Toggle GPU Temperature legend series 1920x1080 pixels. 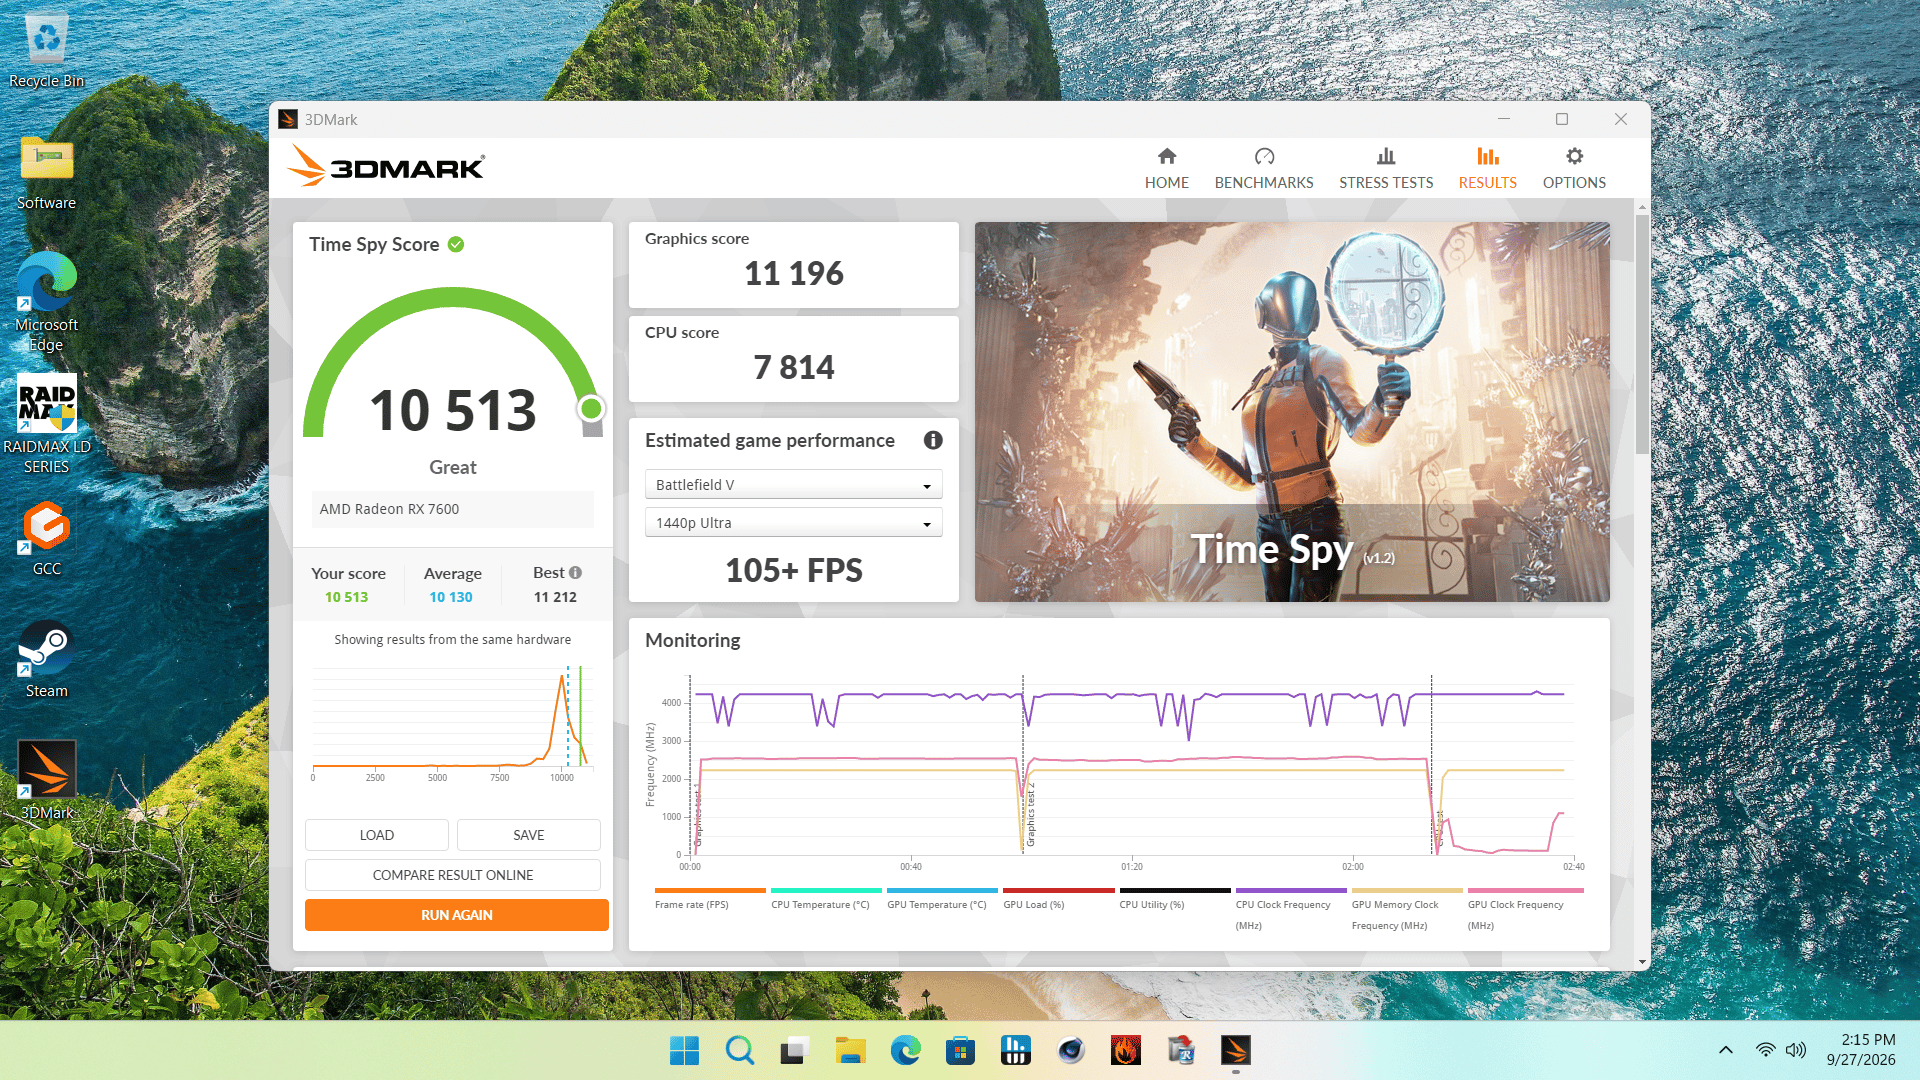pos(942,898)
